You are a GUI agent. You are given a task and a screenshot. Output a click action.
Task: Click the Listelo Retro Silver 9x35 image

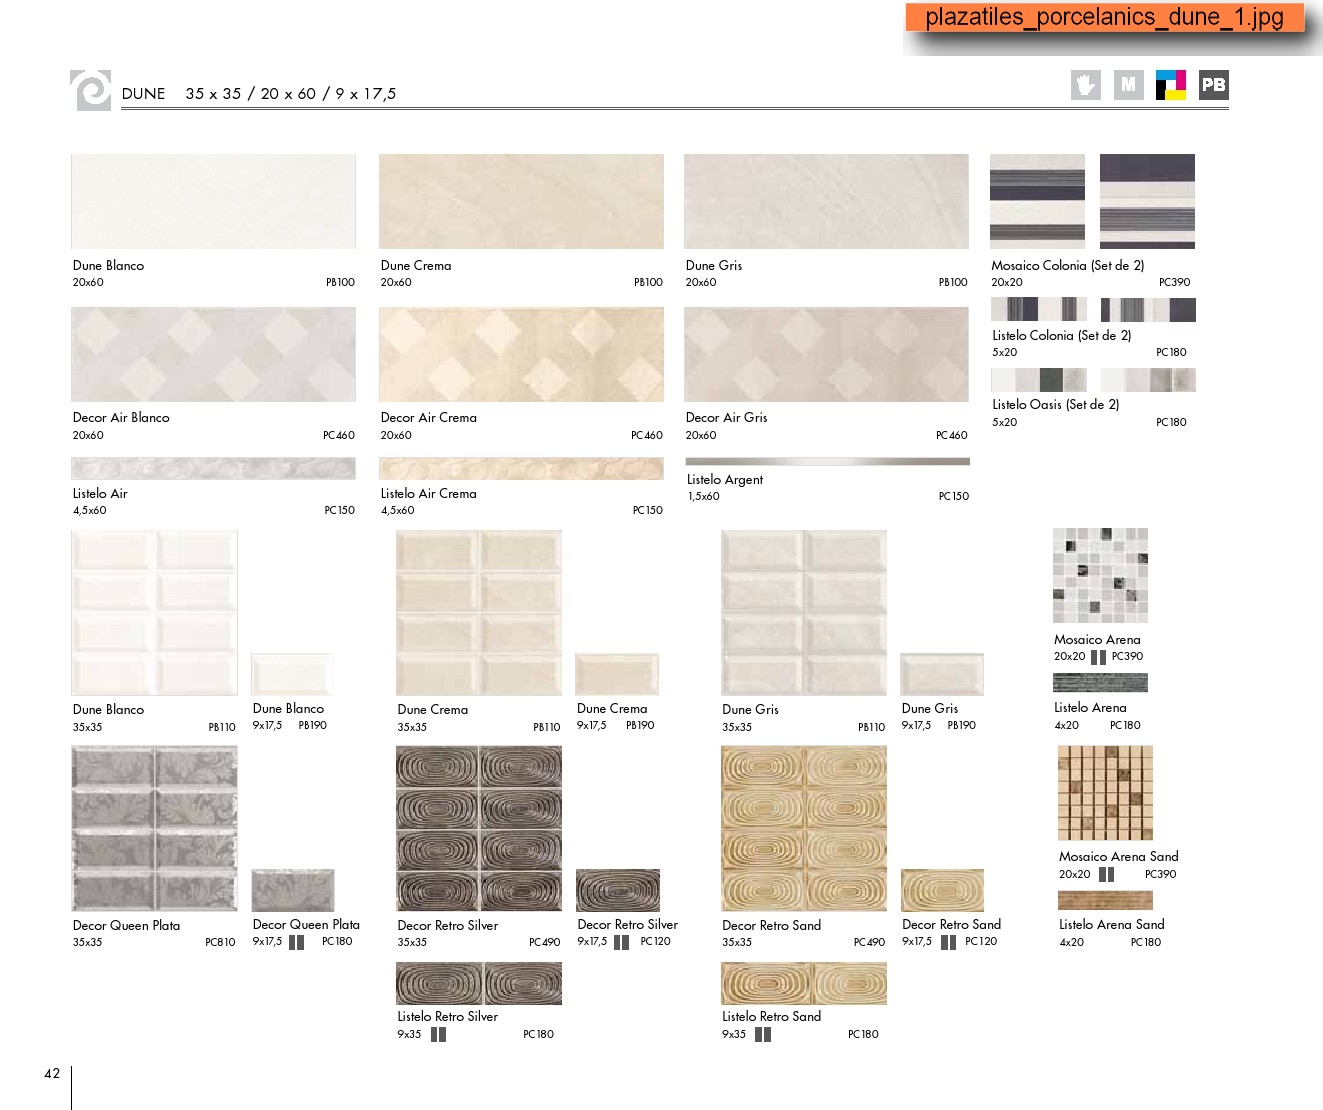click(x=479, y=983)
